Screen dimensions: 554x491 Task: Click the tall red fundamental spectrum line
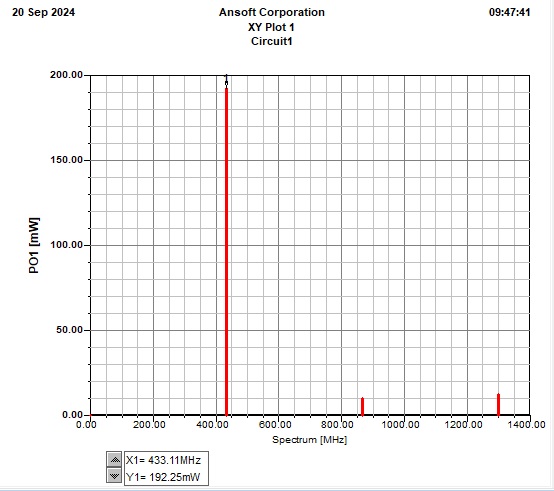pyautogui.click(x=226, y=252)
